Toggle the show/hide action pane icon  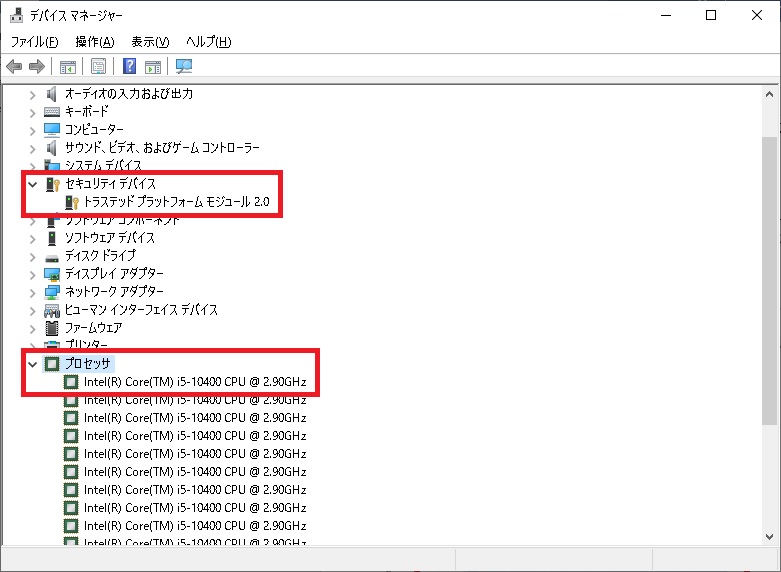(x=153, y=66)
